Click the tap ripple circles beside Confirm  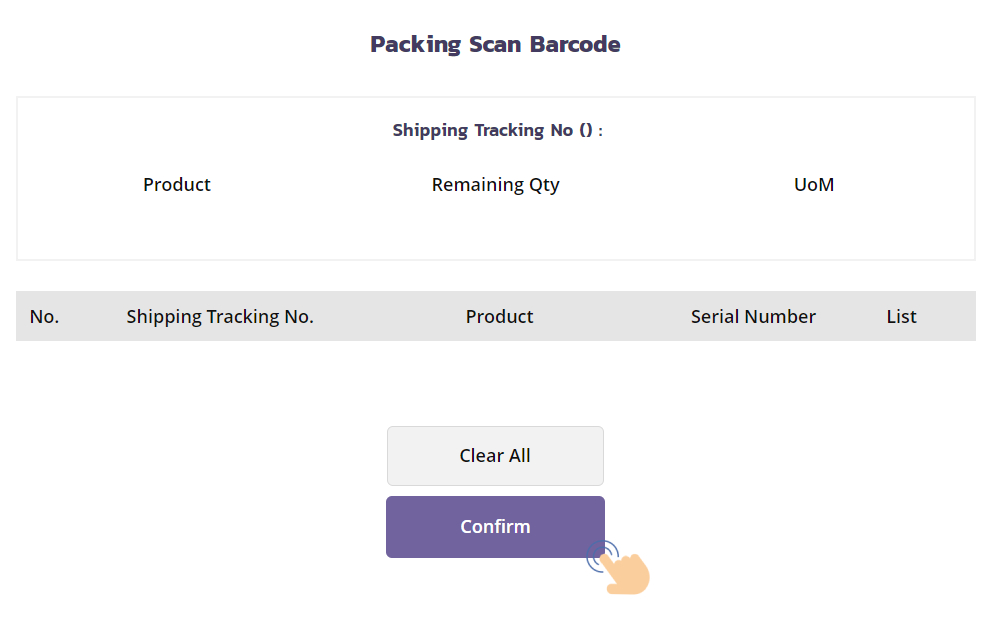coord(602,555)
